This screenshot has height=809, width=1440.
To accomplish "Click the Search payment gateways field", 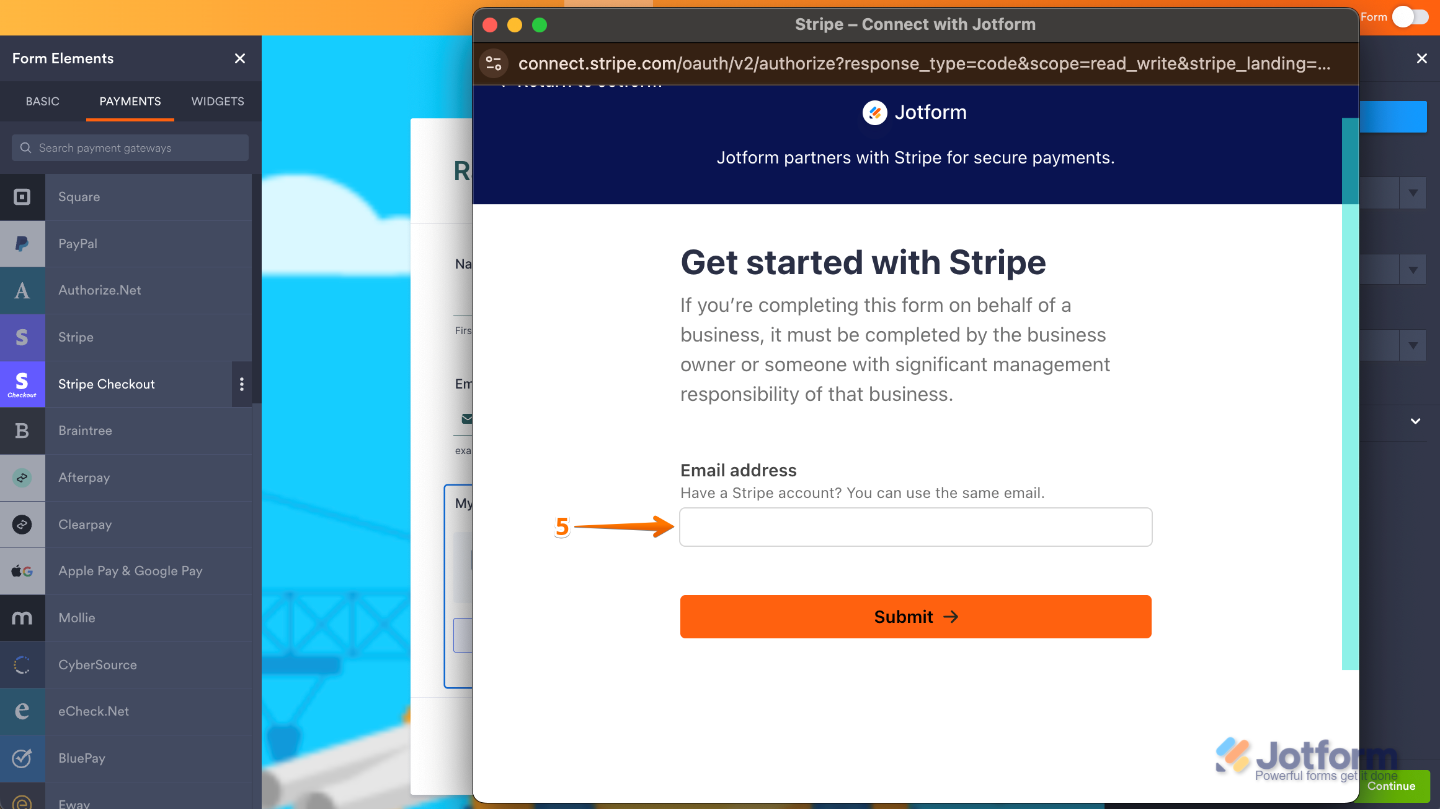I will (x=130, y=148).
